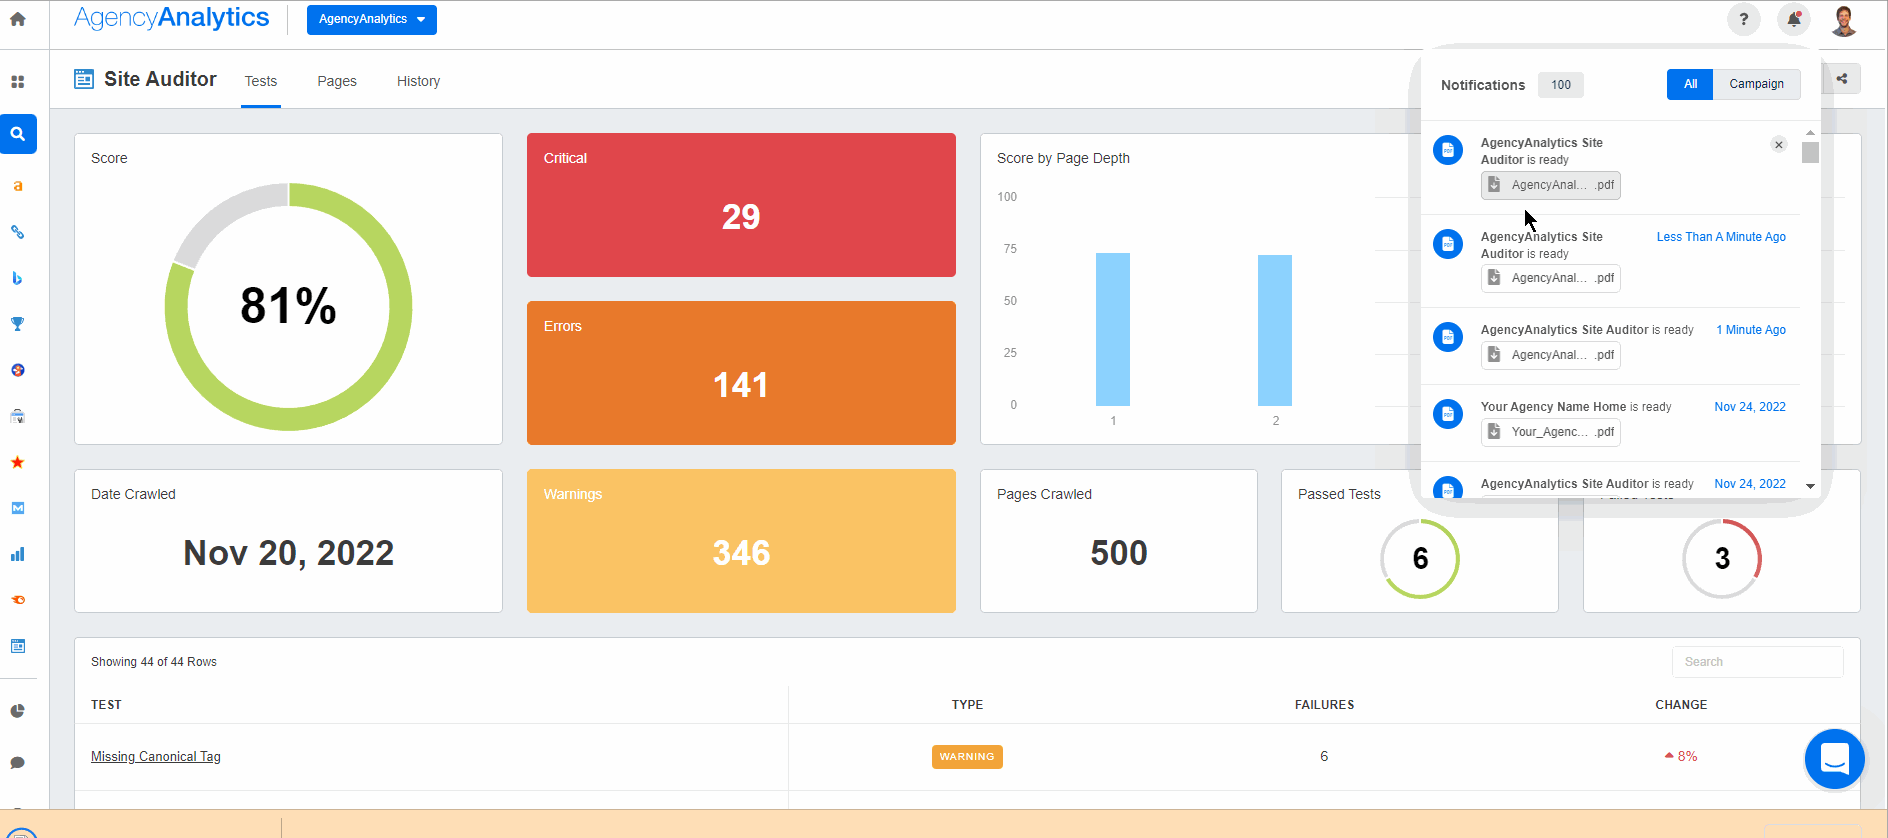
Task: Sort by the TYPE column header
Action: (967, 705)
